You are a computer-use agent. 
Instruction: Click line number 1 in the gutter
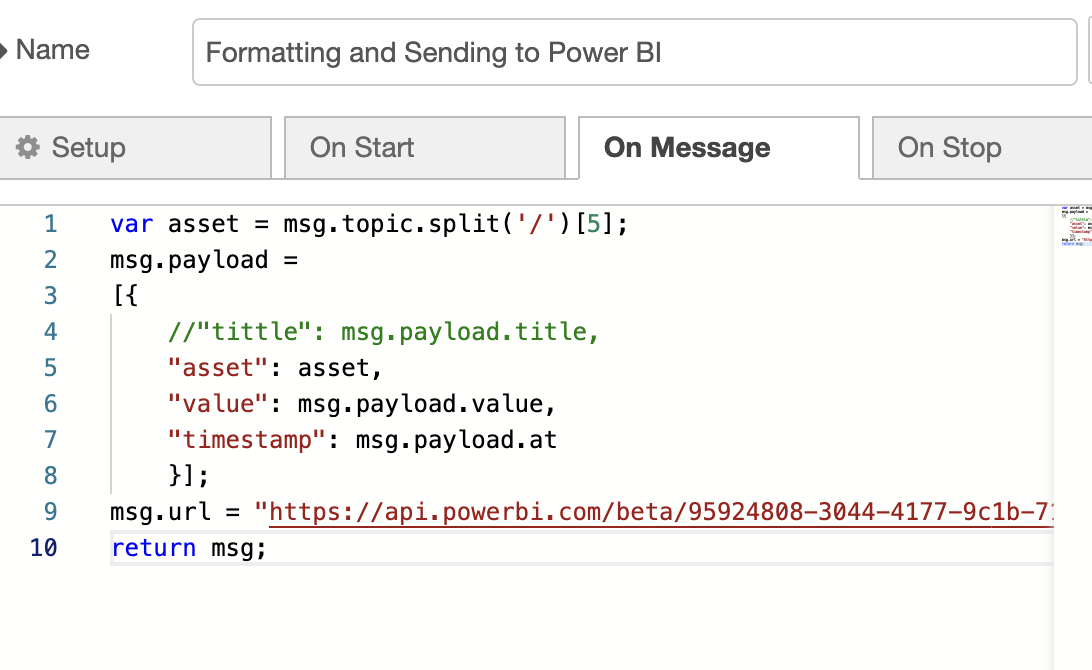[51, 224]
